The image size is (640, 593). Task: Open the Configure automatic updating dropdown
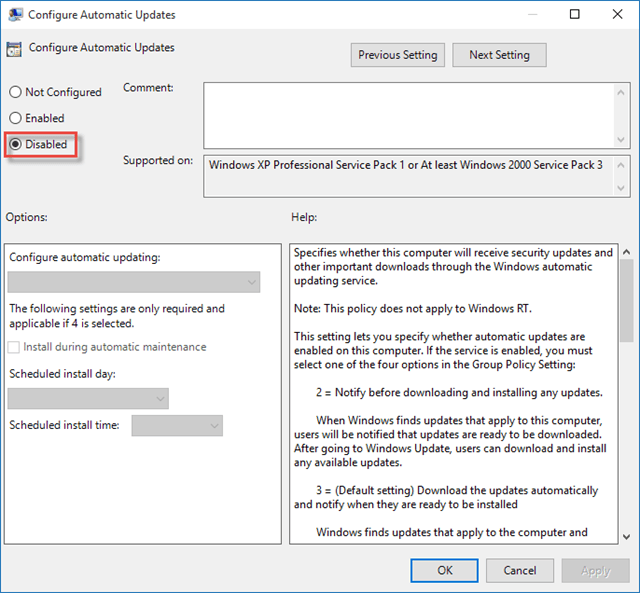[134, 282]
